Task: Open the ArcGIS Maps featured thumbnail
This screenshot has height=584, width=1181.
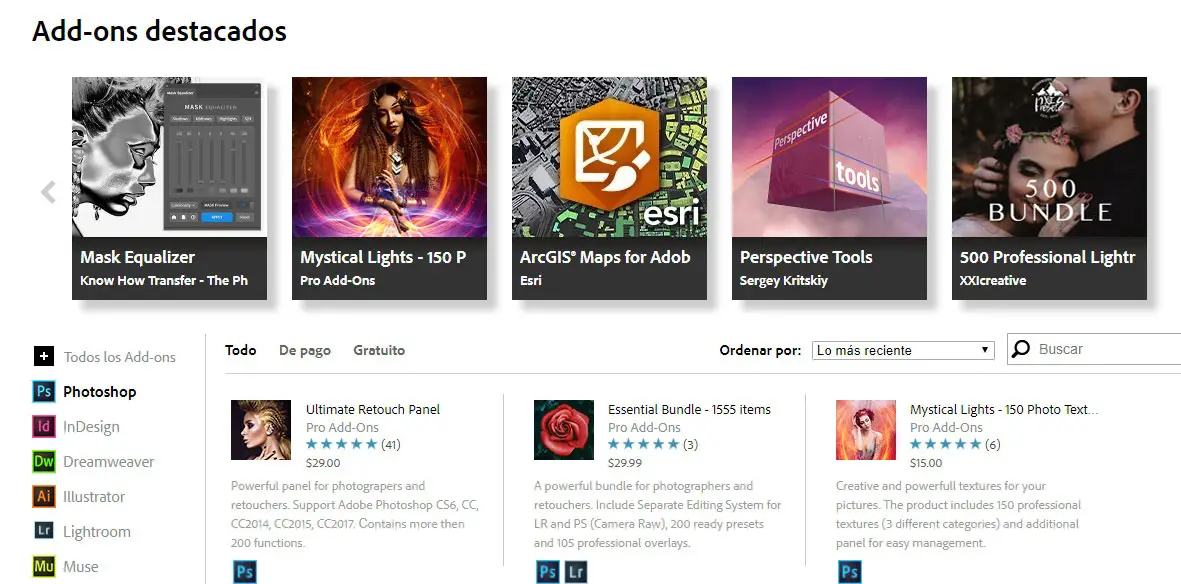Action: [609, 157]
